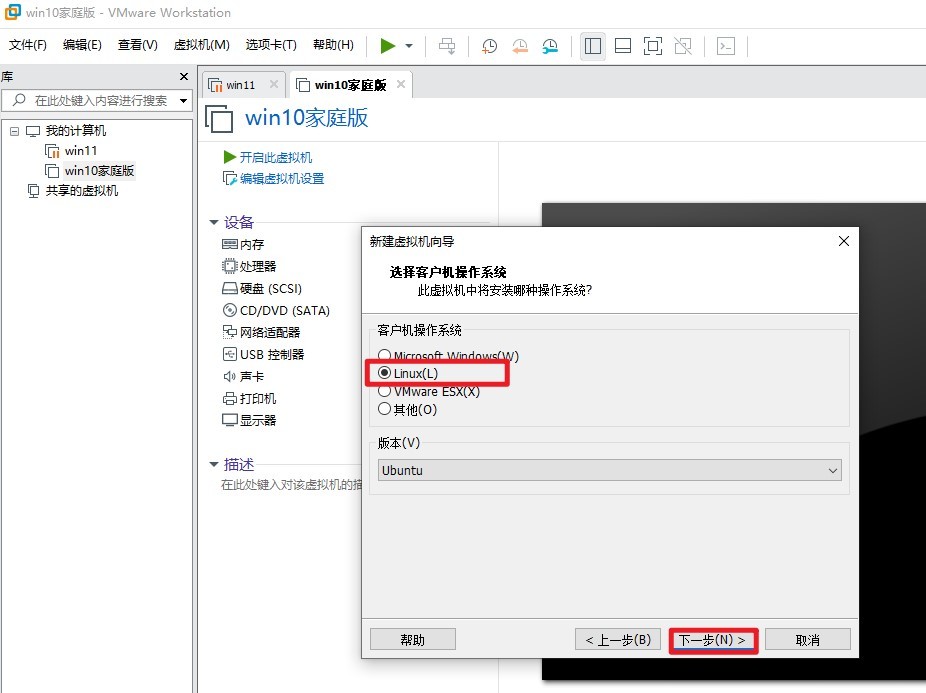926x693 pixels.
Task: Click 编辑虚拟机设置 link
Action: pyautogui.click(x=282, y=178)
